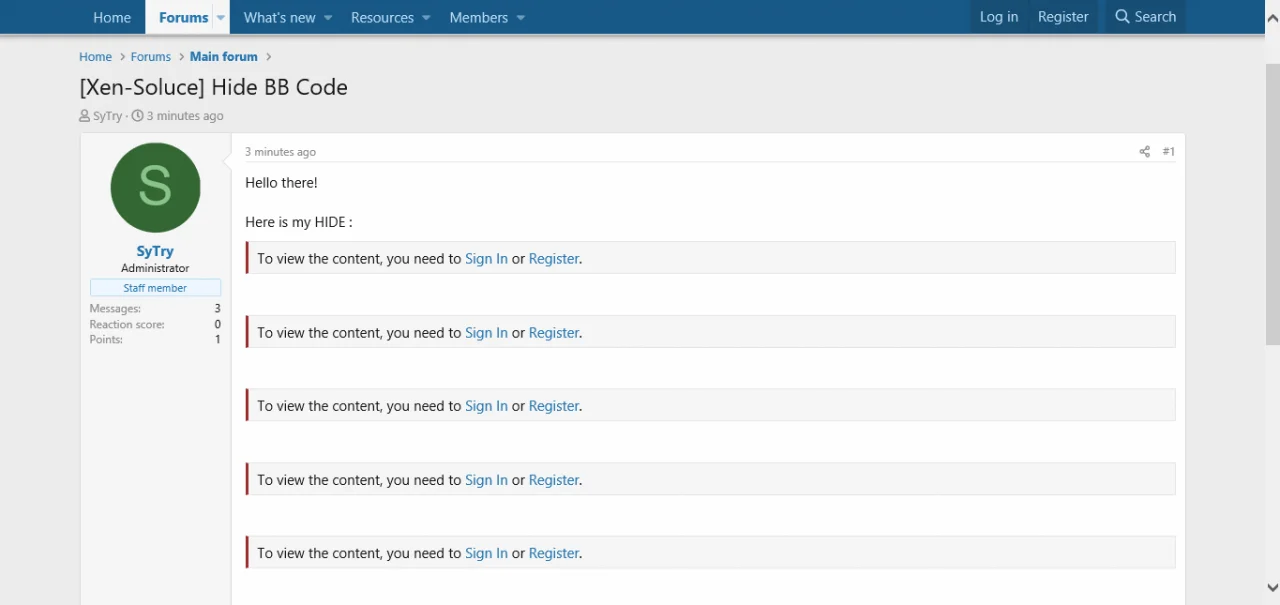Click the Register button in header
Screen dimensions: 1280x605
pos(1062,17)
